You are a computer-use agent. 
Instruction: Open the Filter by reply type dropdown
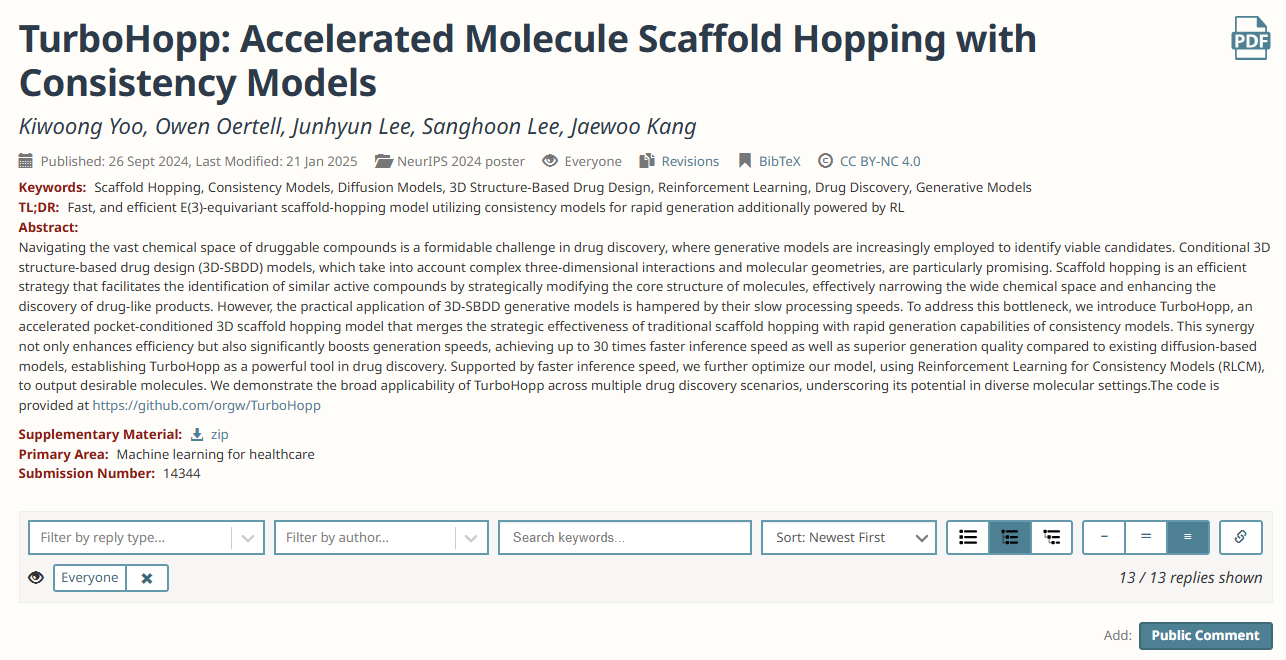pos(146,537)
